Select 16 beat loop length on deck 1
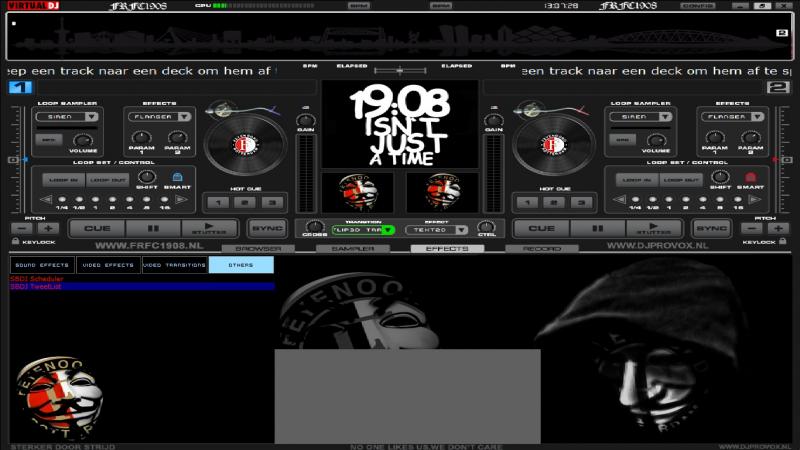This screenshot has width=800, height=450. [164, 199]
